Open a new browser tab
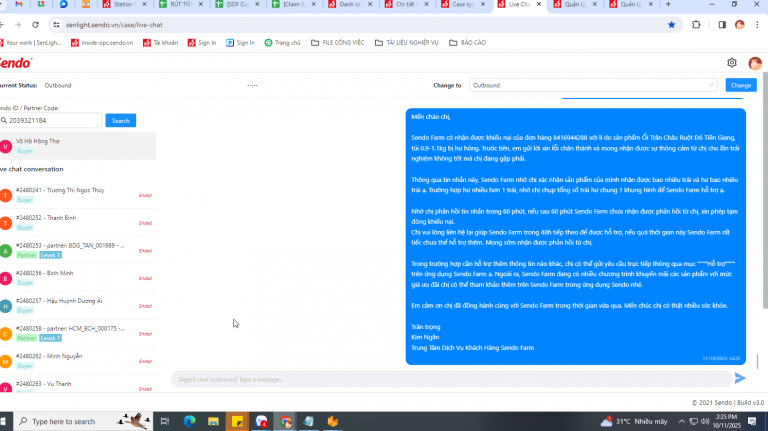Viewport: 768px width, 431px height. (668, 4)
